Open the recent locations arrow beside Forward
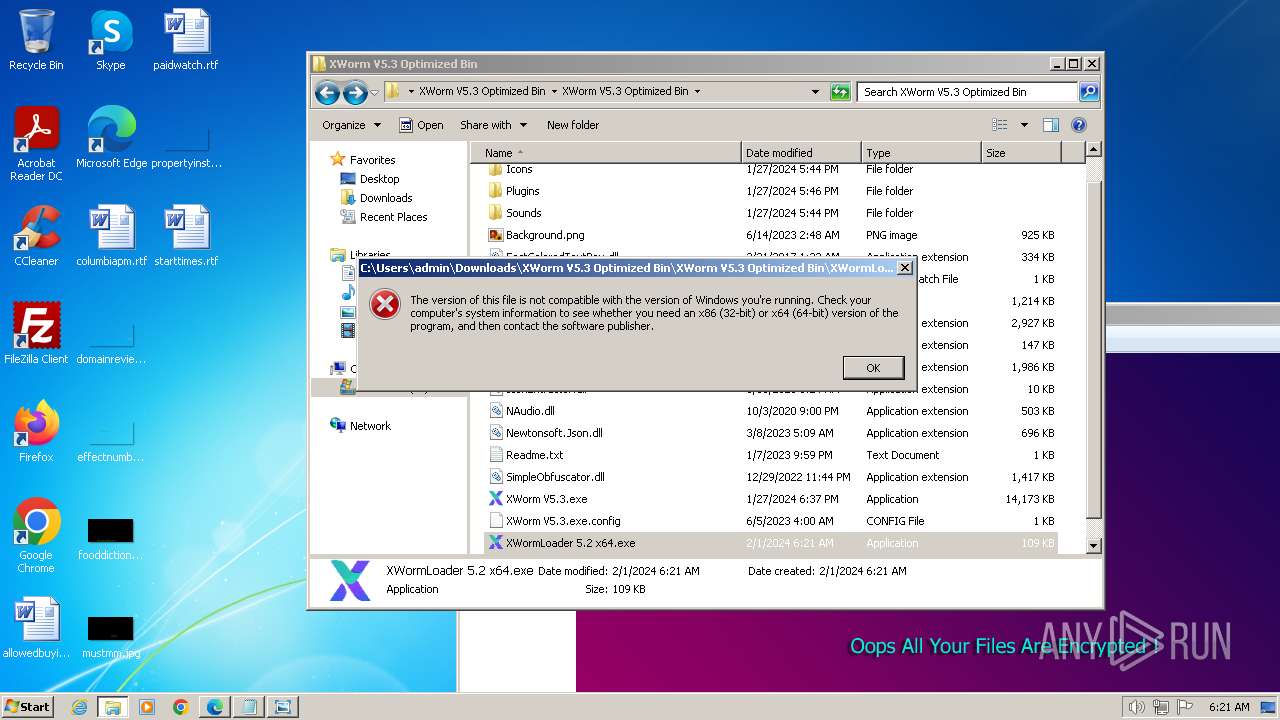 coord(374,92)
